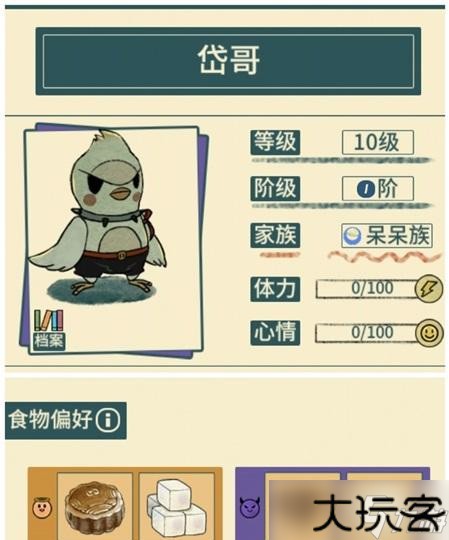Tap the blue tier badge in 阶级
The width and height of the screenshot is (449, 540).
[365, 189]
